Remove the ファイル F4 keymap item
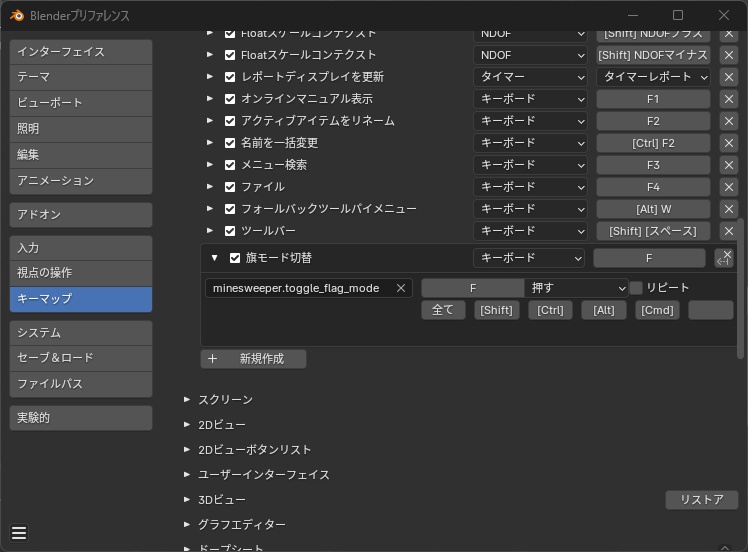This screenshot has width=748, height=552. 728,187
